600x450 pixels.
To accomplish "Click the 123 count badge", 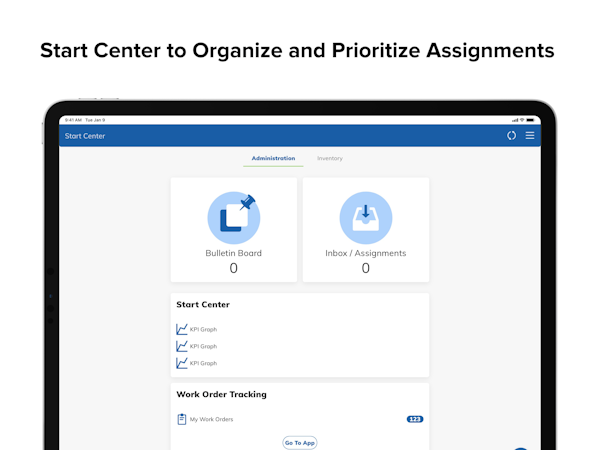I will pyautogui.click(x=415, y=419).
